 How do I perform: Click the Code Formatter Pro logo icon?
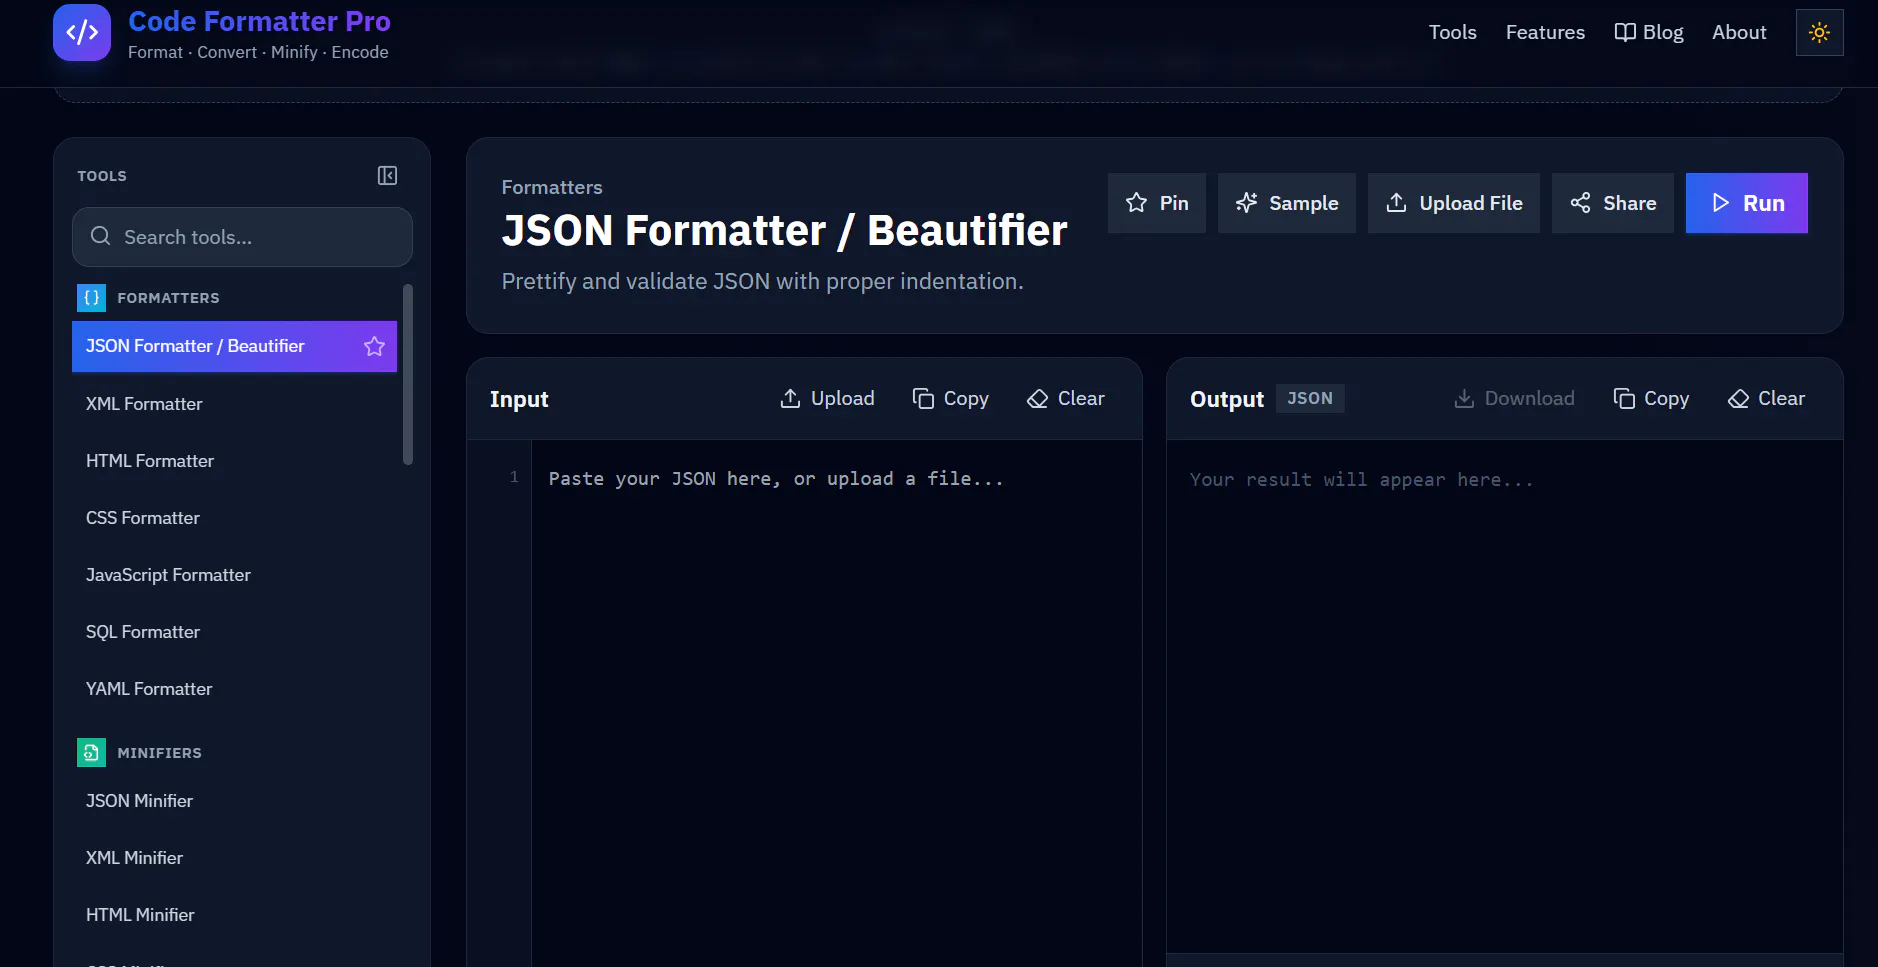point(82,32)
